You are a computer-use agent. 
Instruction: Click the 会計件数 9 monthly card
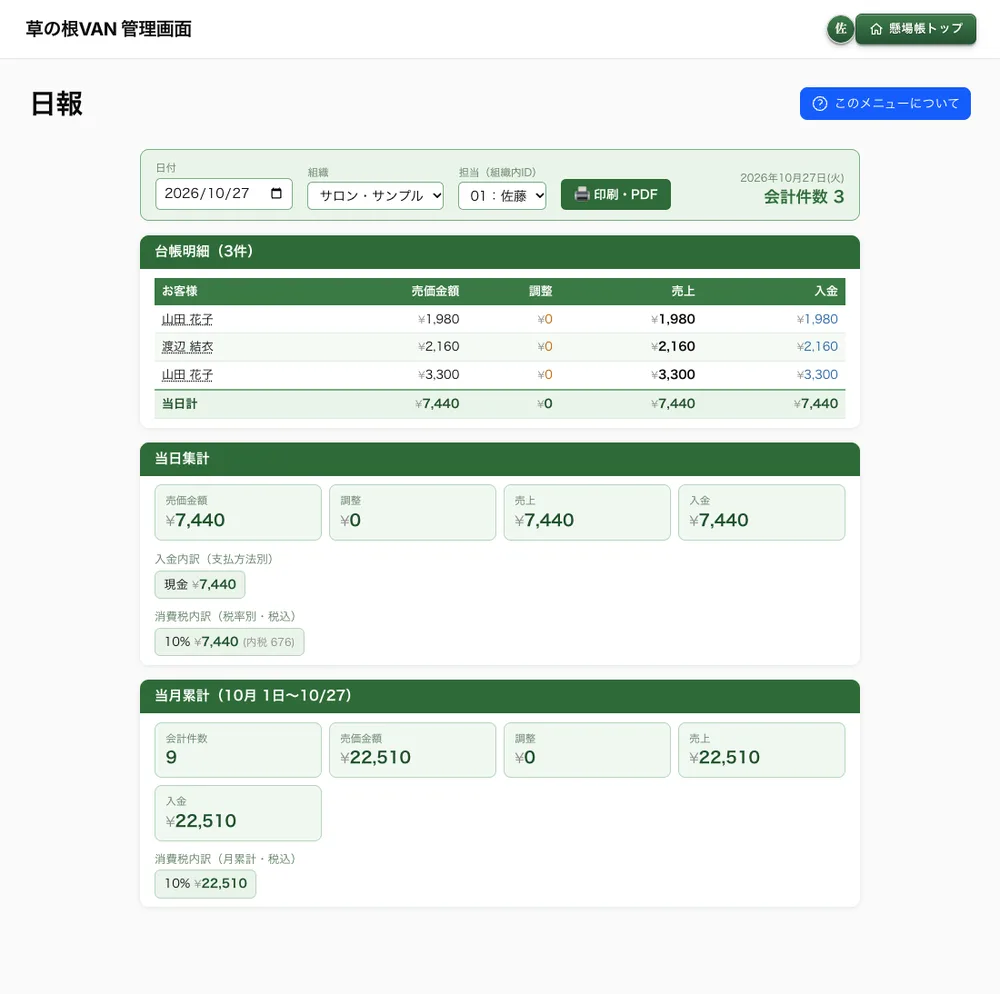[238, 750]
